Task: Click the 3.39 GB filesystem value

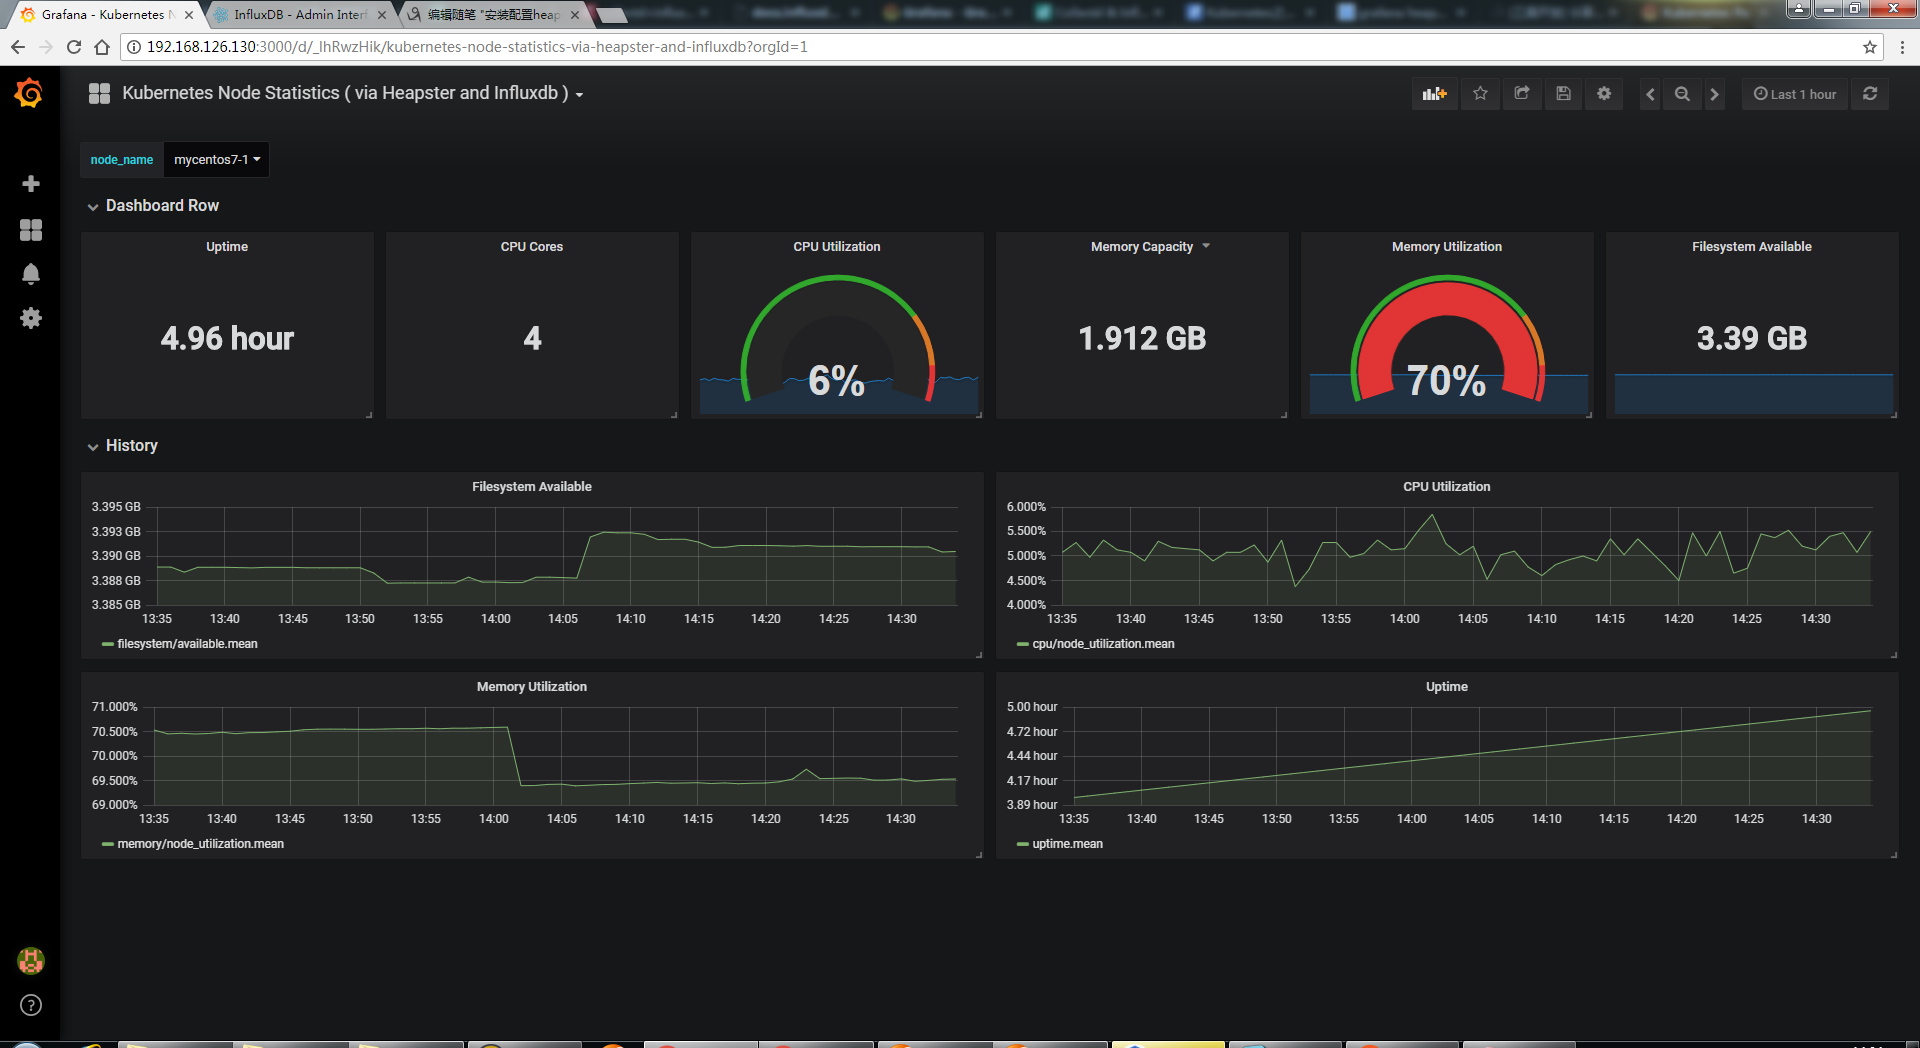Action: coord(1752,338)
